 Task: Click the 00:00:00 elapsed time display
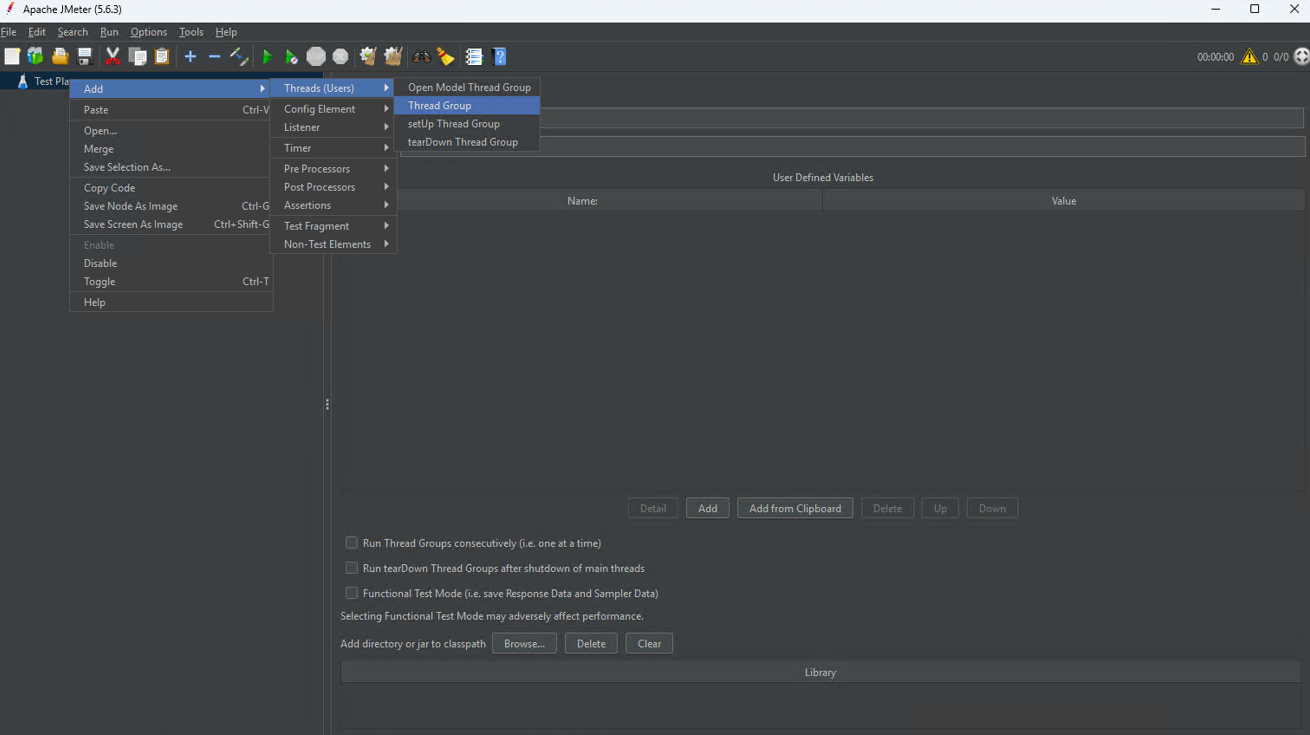(x=1215, y=57)
